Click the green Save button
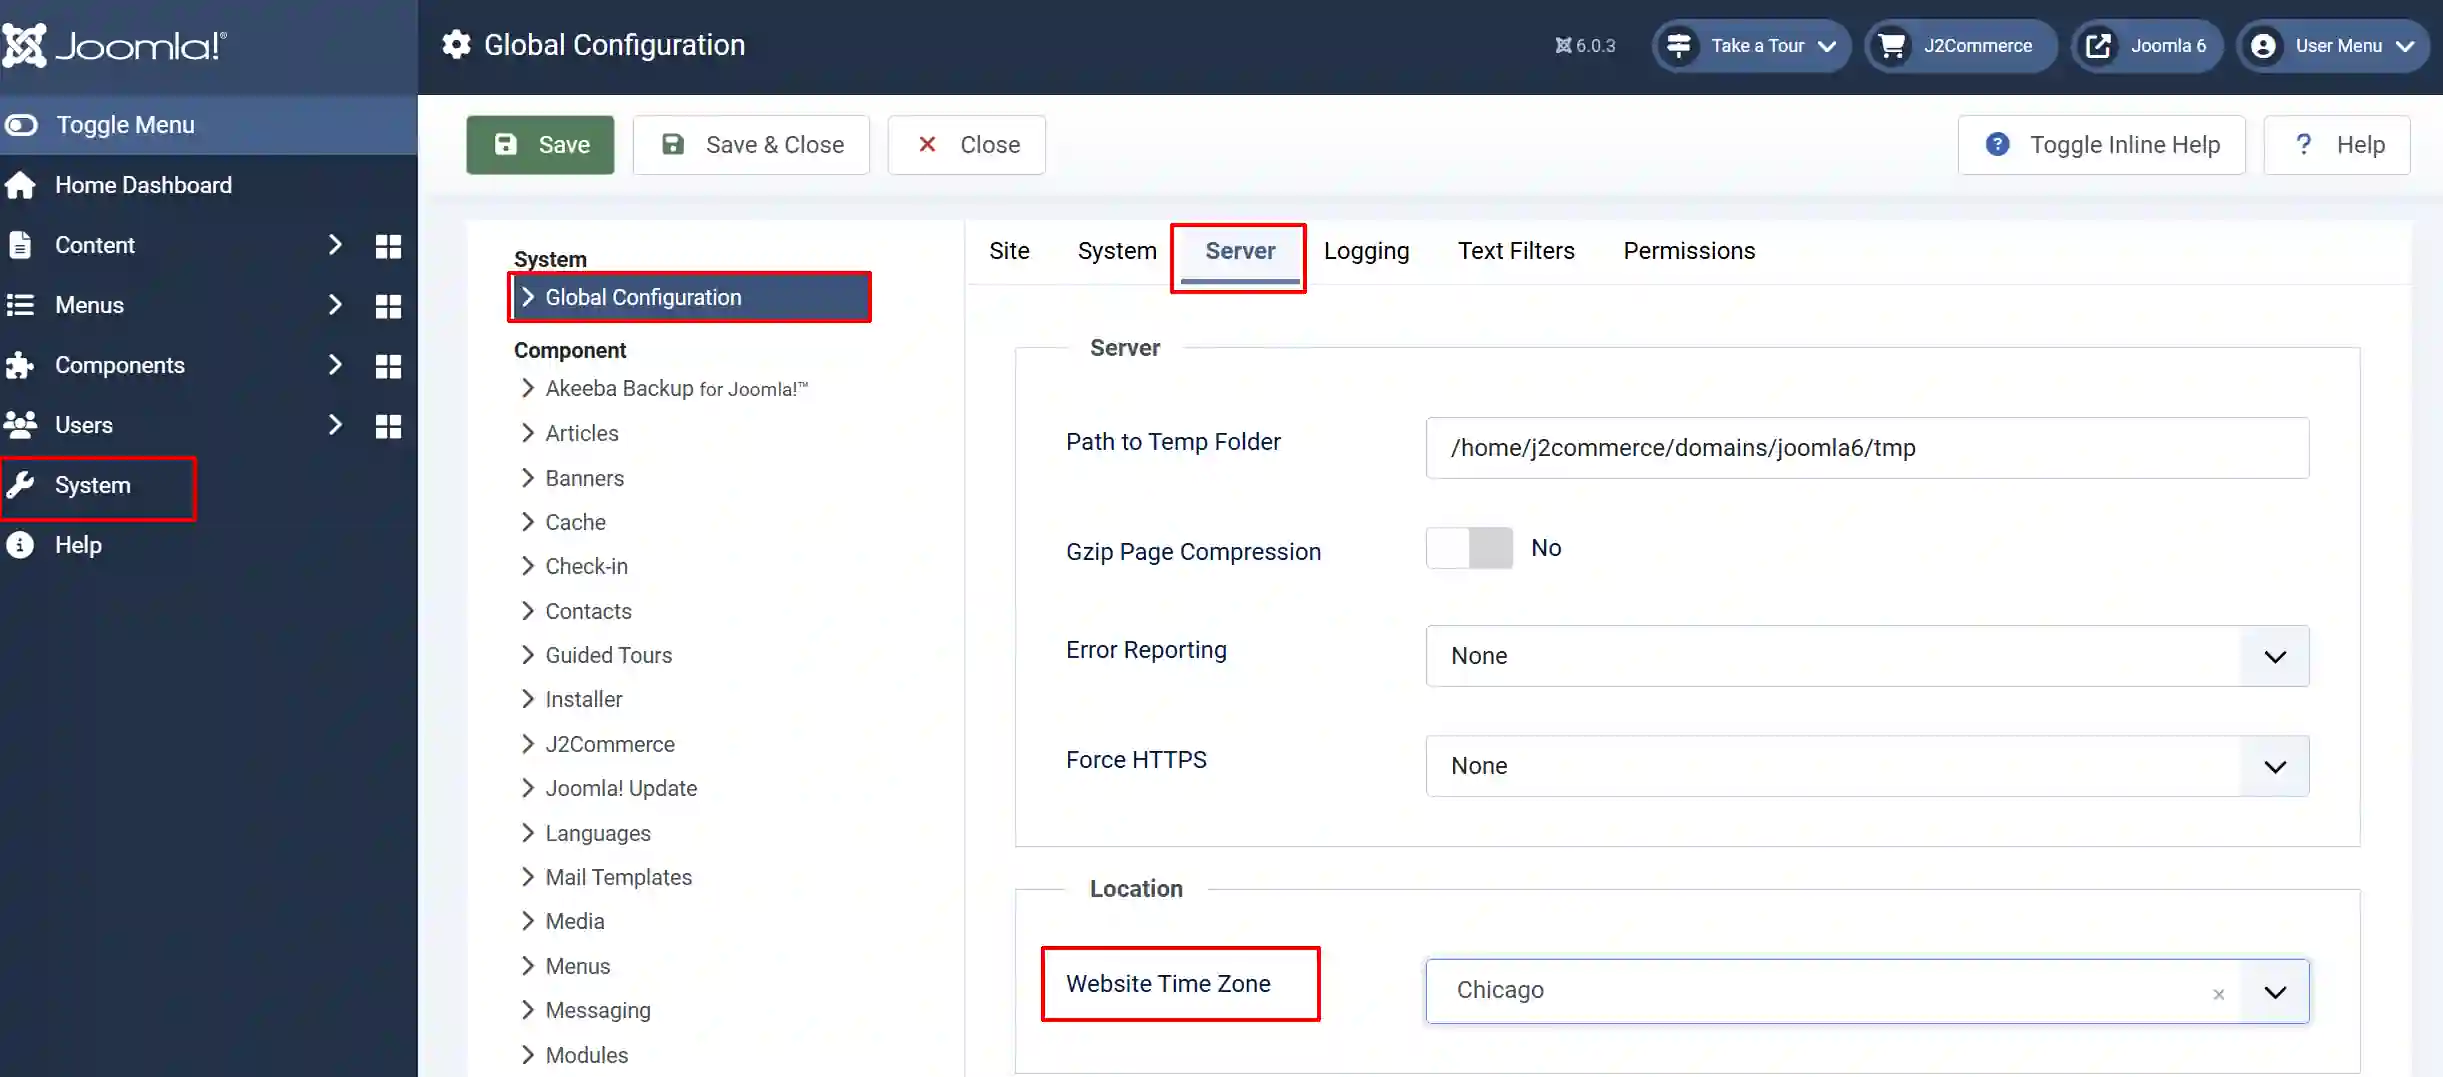The image size is (2443, 1077). click(540, 145)
